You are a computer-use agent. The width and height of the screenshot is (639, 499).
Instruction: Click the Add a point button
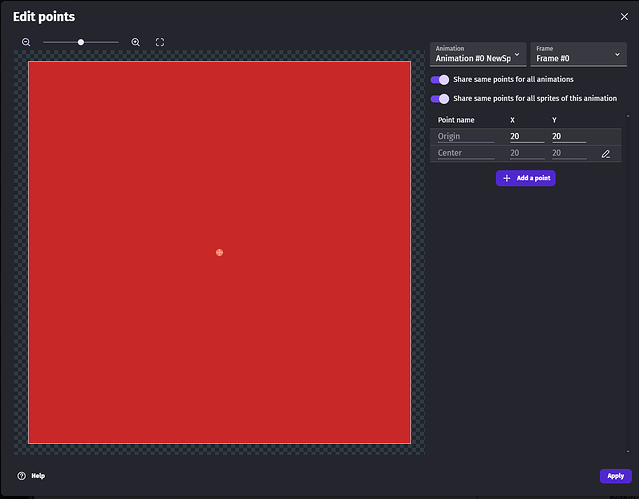tap(525, 178)
